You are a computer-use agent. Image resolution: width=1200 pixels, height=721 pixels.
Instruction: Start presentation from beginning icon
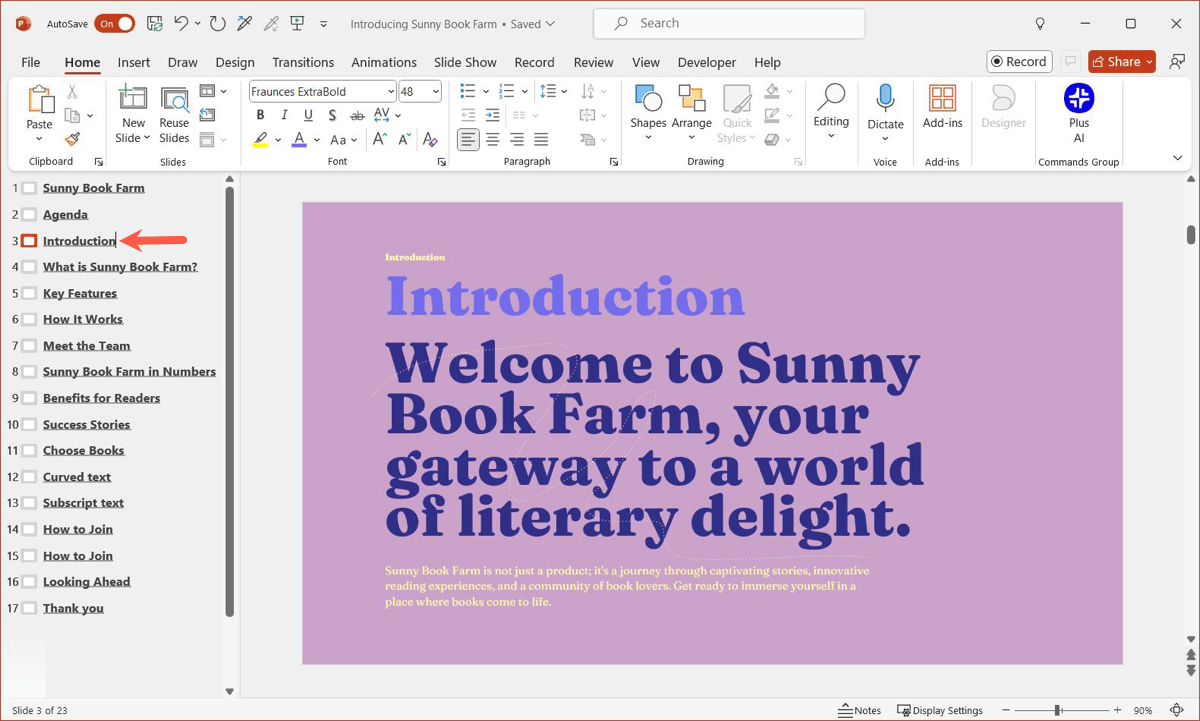[297, 23]
